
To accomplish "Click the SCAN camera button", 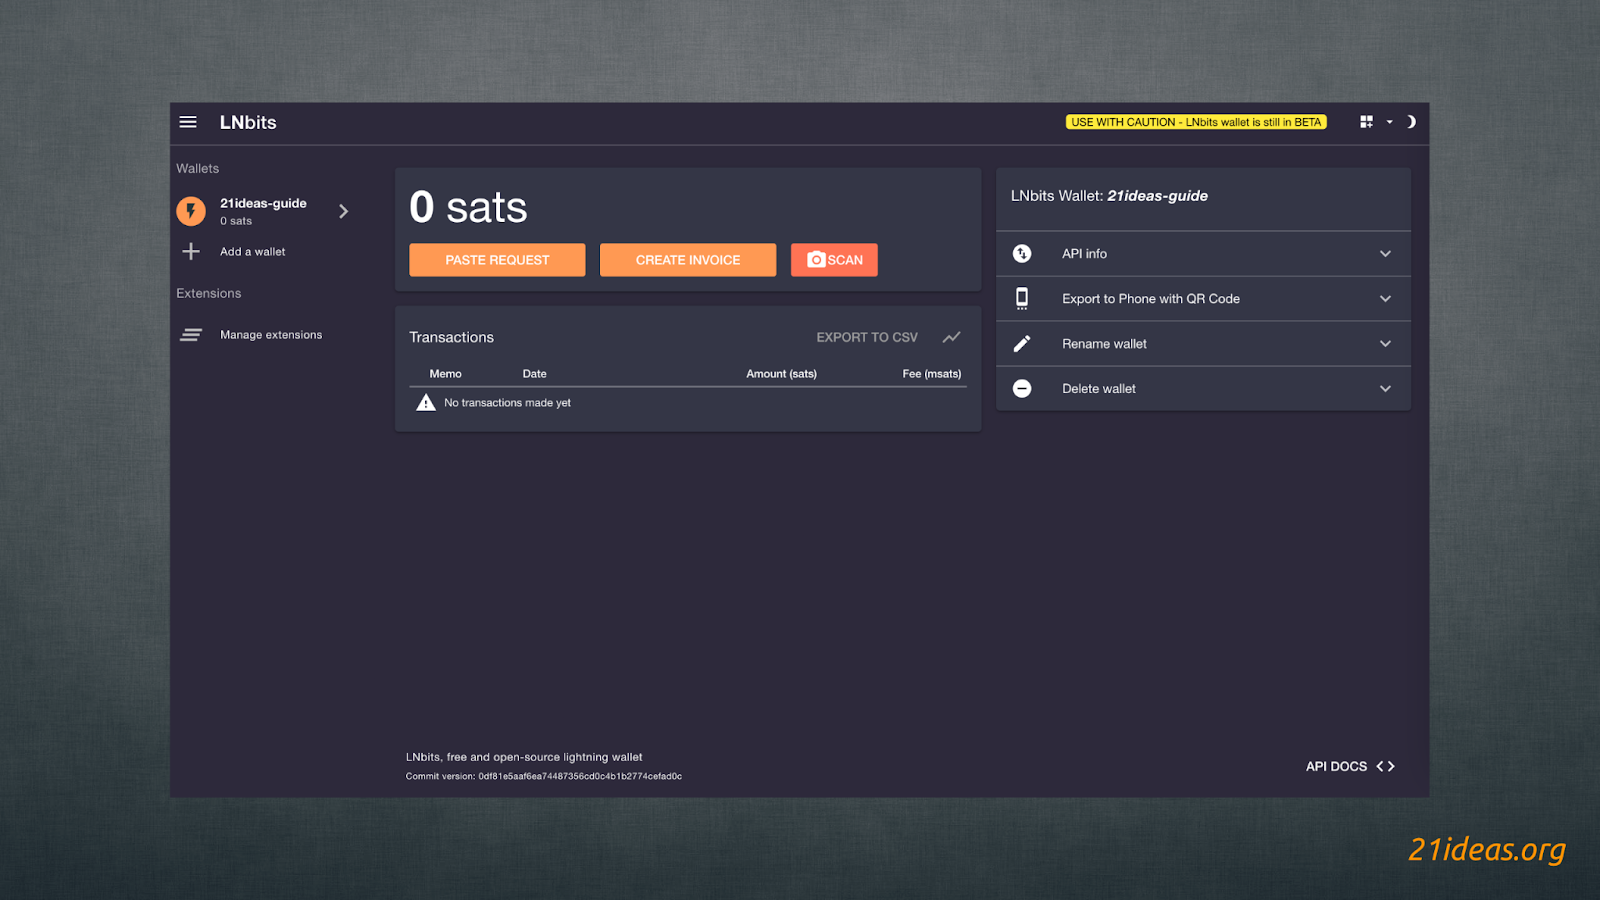I will coord(834,260).
